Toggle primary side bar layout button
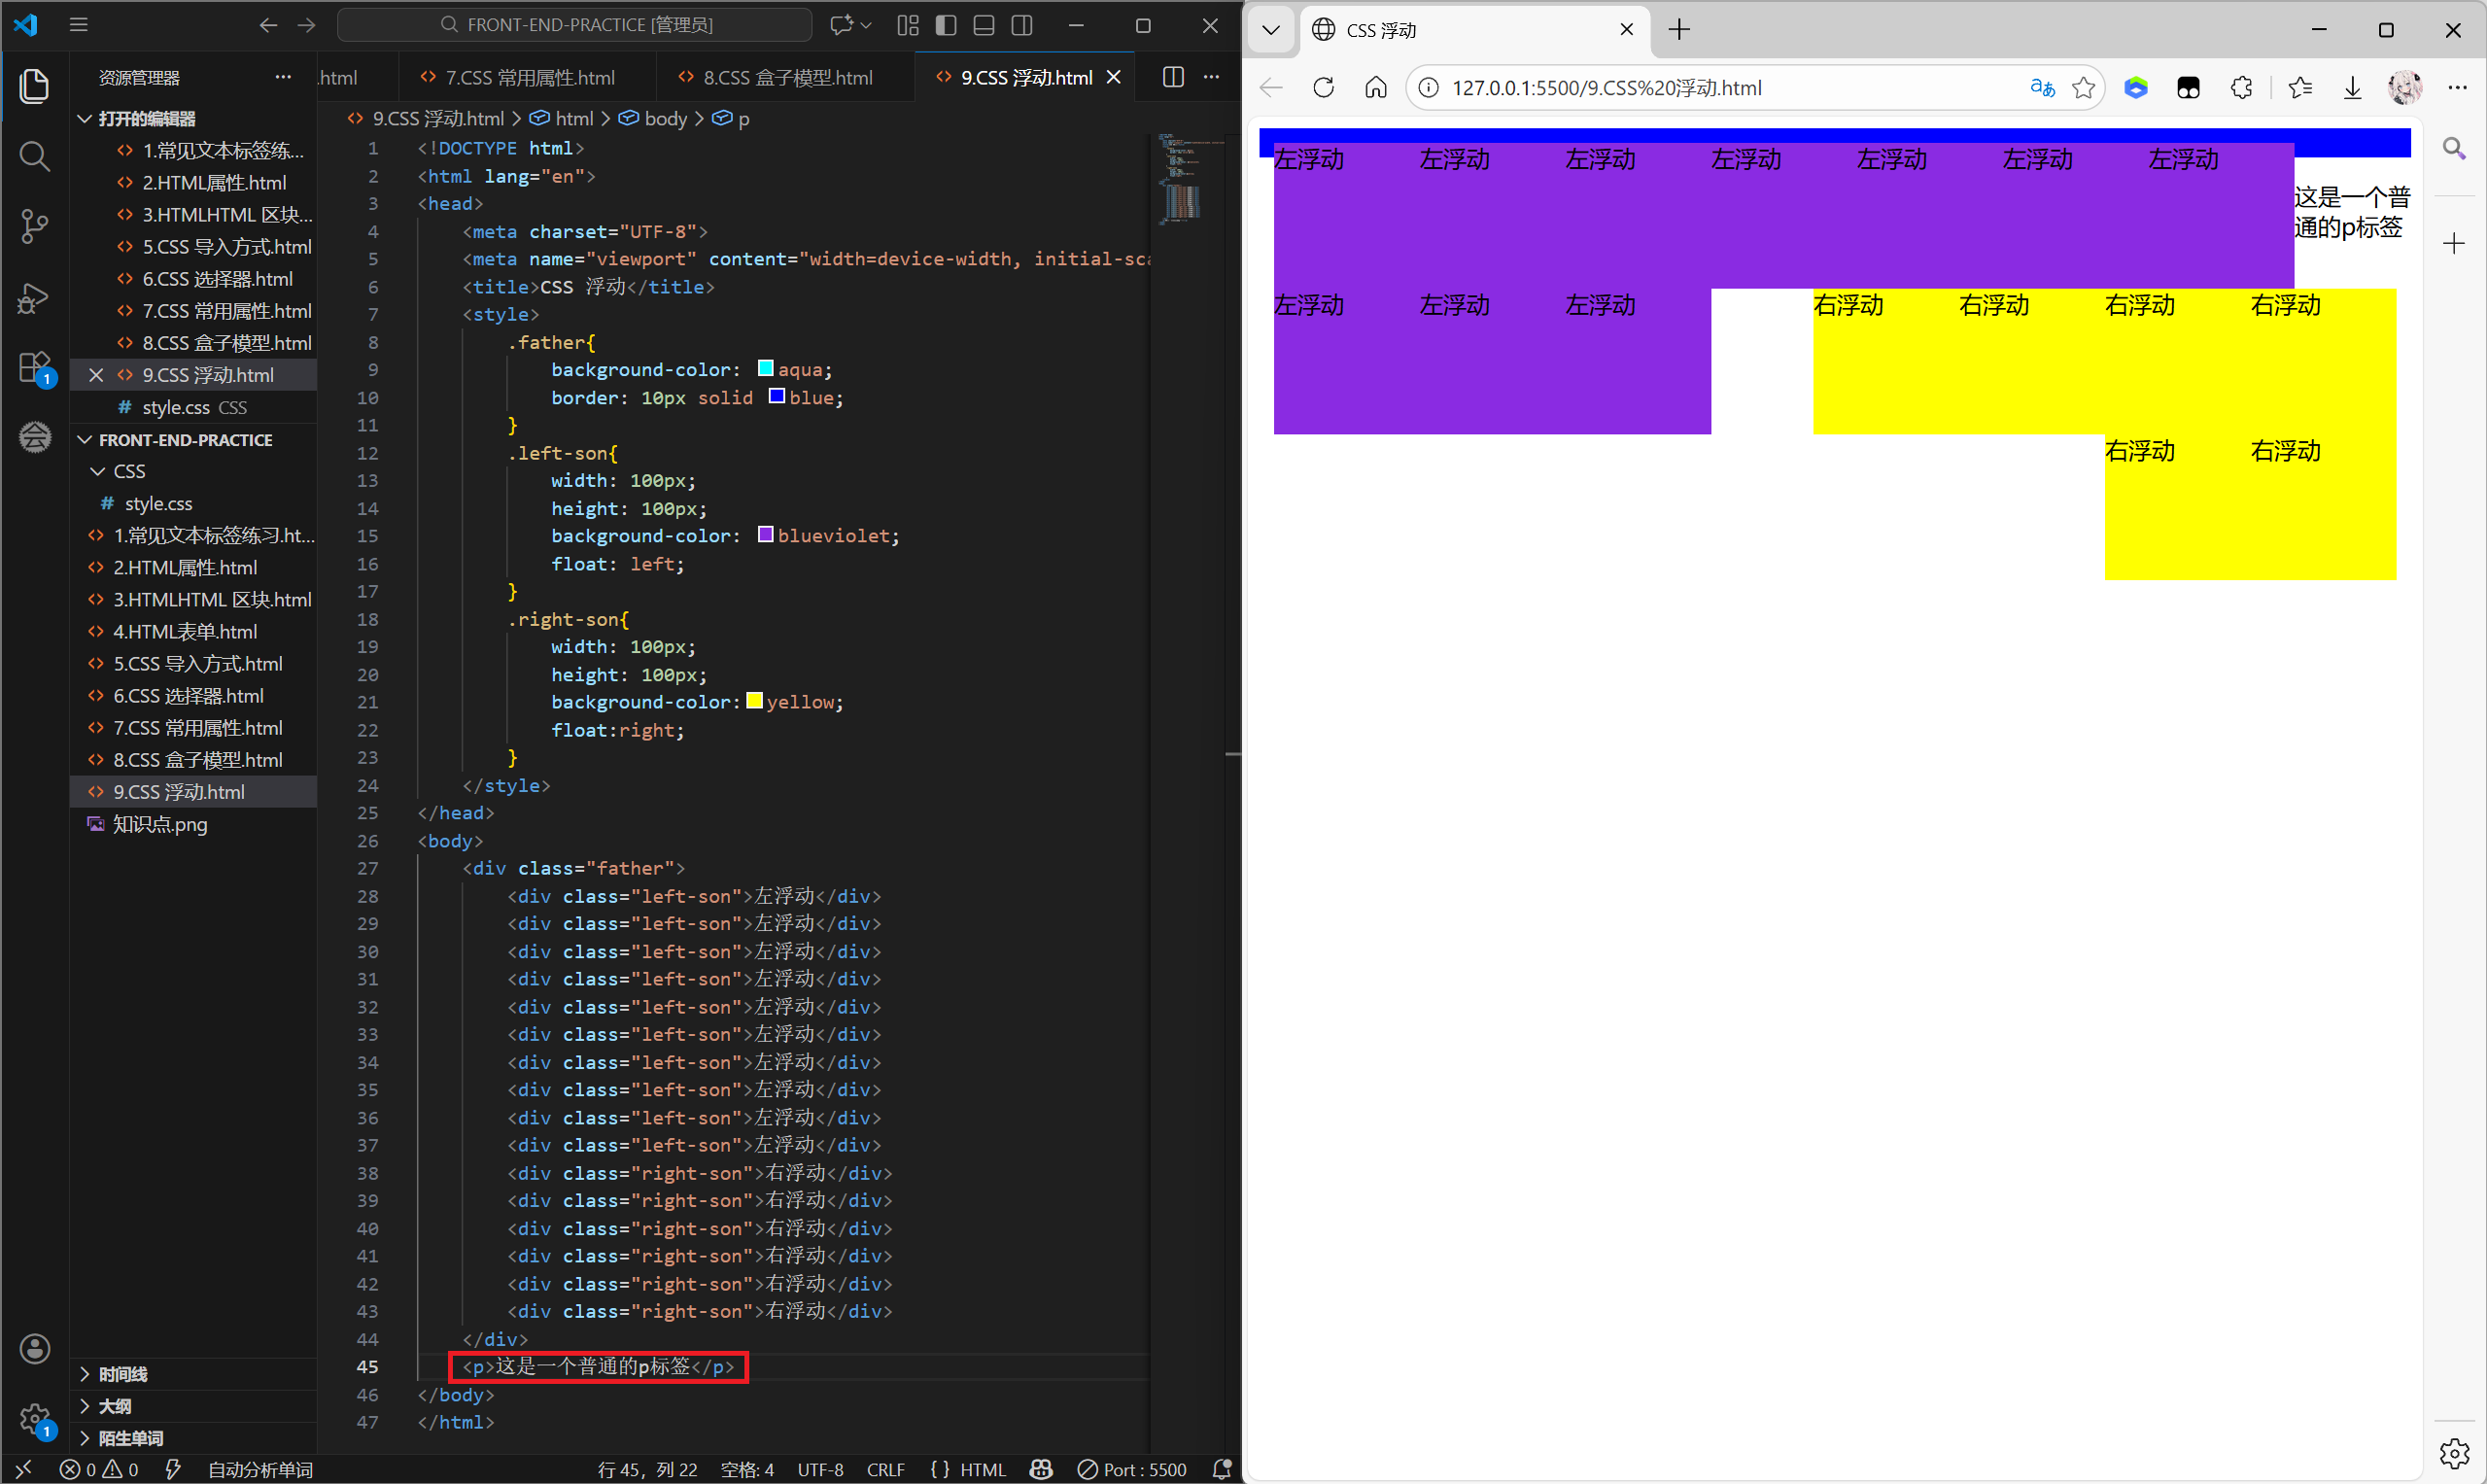The height and width of the screenshot is (1484, 2487). (x=945, y=25)
